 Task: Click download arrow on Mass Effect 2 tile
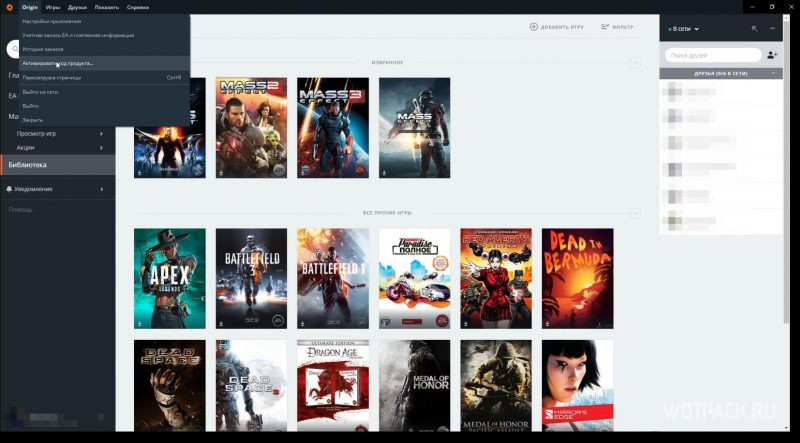tap(220, 173)
